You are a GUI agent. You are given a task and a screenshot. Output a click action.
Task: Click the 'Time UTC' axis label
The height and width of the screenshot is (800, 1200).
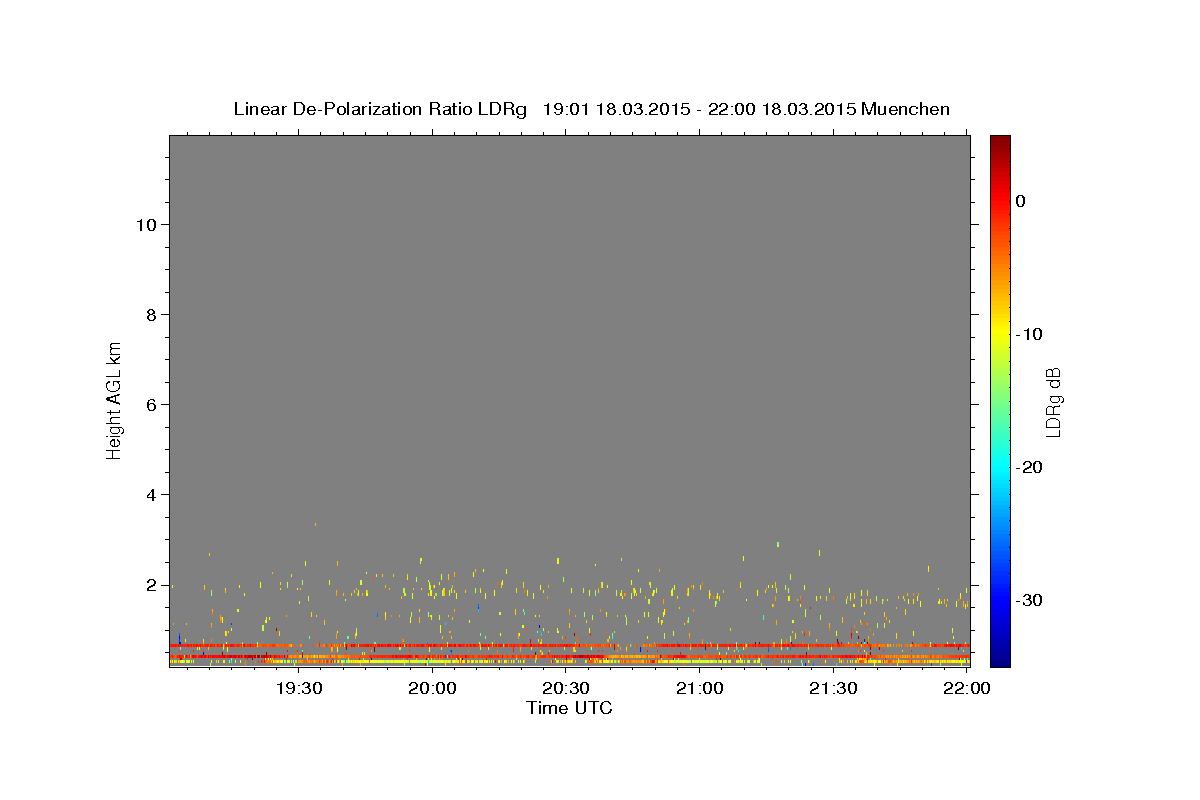tap(569, 708)
